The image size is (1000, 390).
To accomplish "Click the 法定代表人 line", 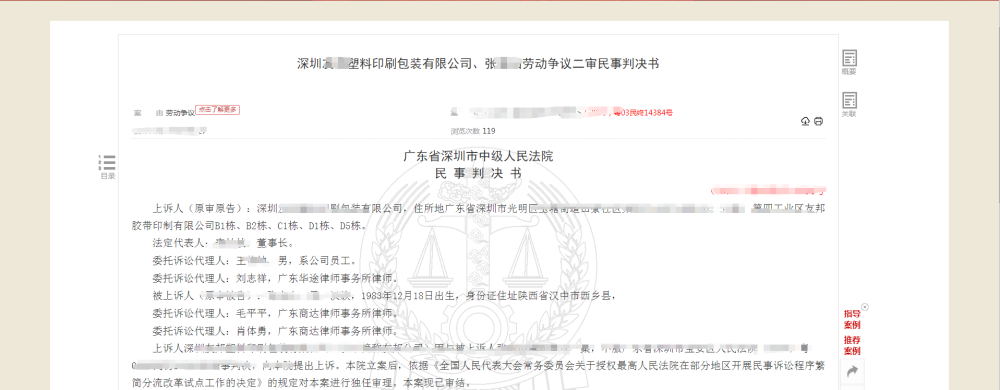I will point(223,243).
